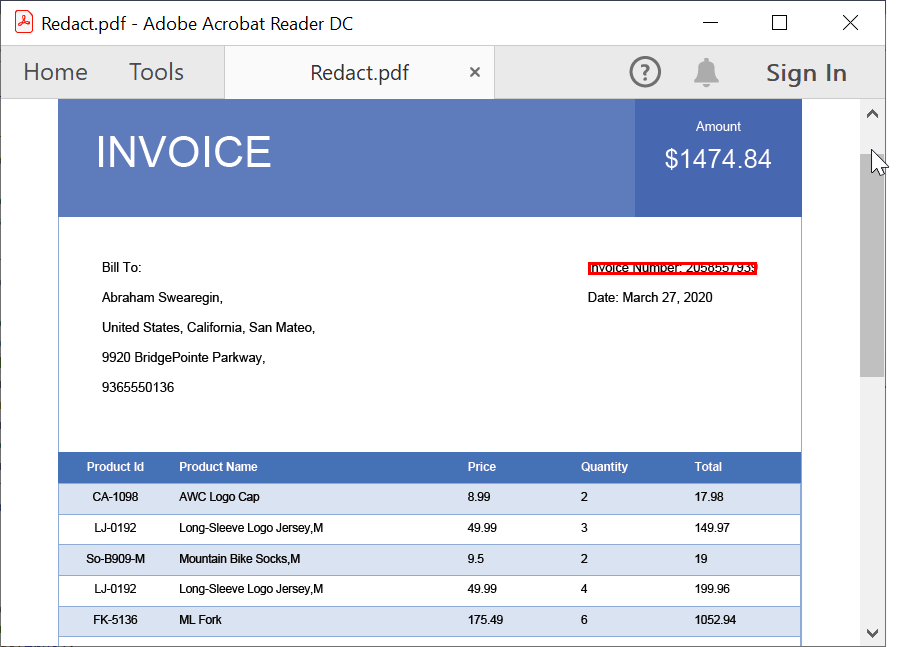The height and width of the screenshot is (647, 919).
Task: Click the name 'Abraham Swearegin,'
Action: coord(162,298)
